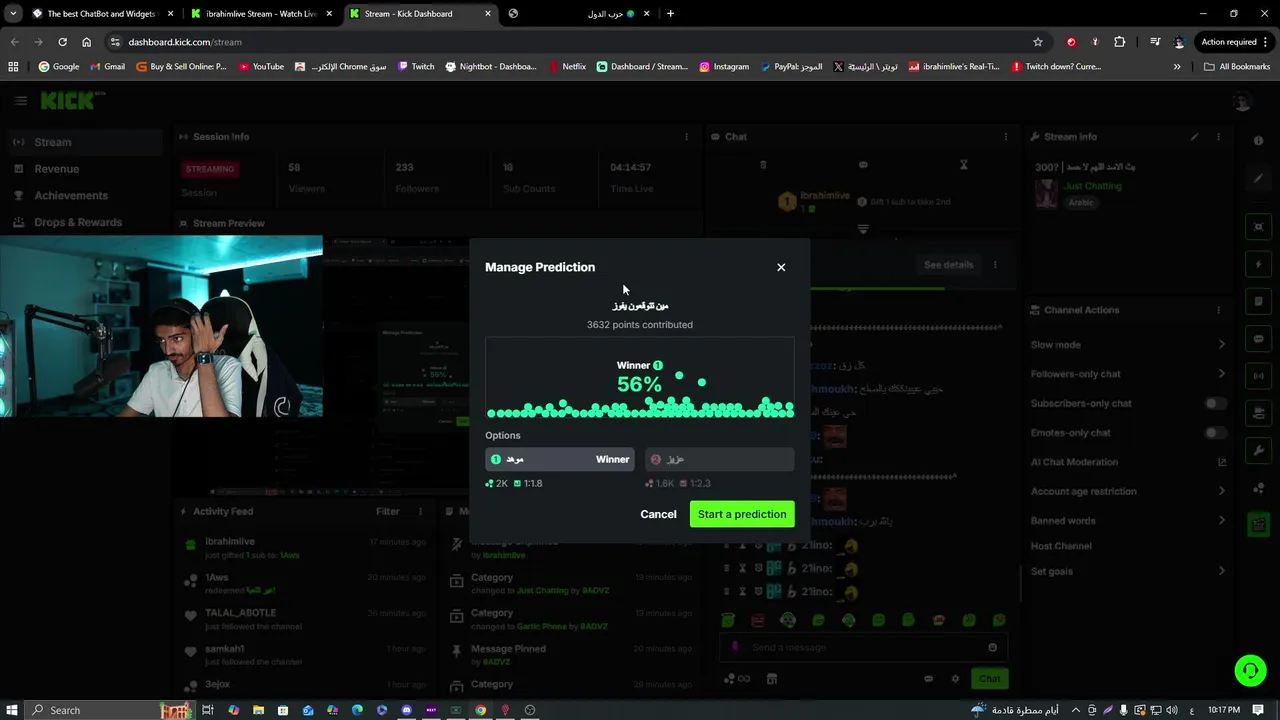Toggle the hamburger sidebar menu
The image size is (1280, 720).
click(x=20, y=101)
